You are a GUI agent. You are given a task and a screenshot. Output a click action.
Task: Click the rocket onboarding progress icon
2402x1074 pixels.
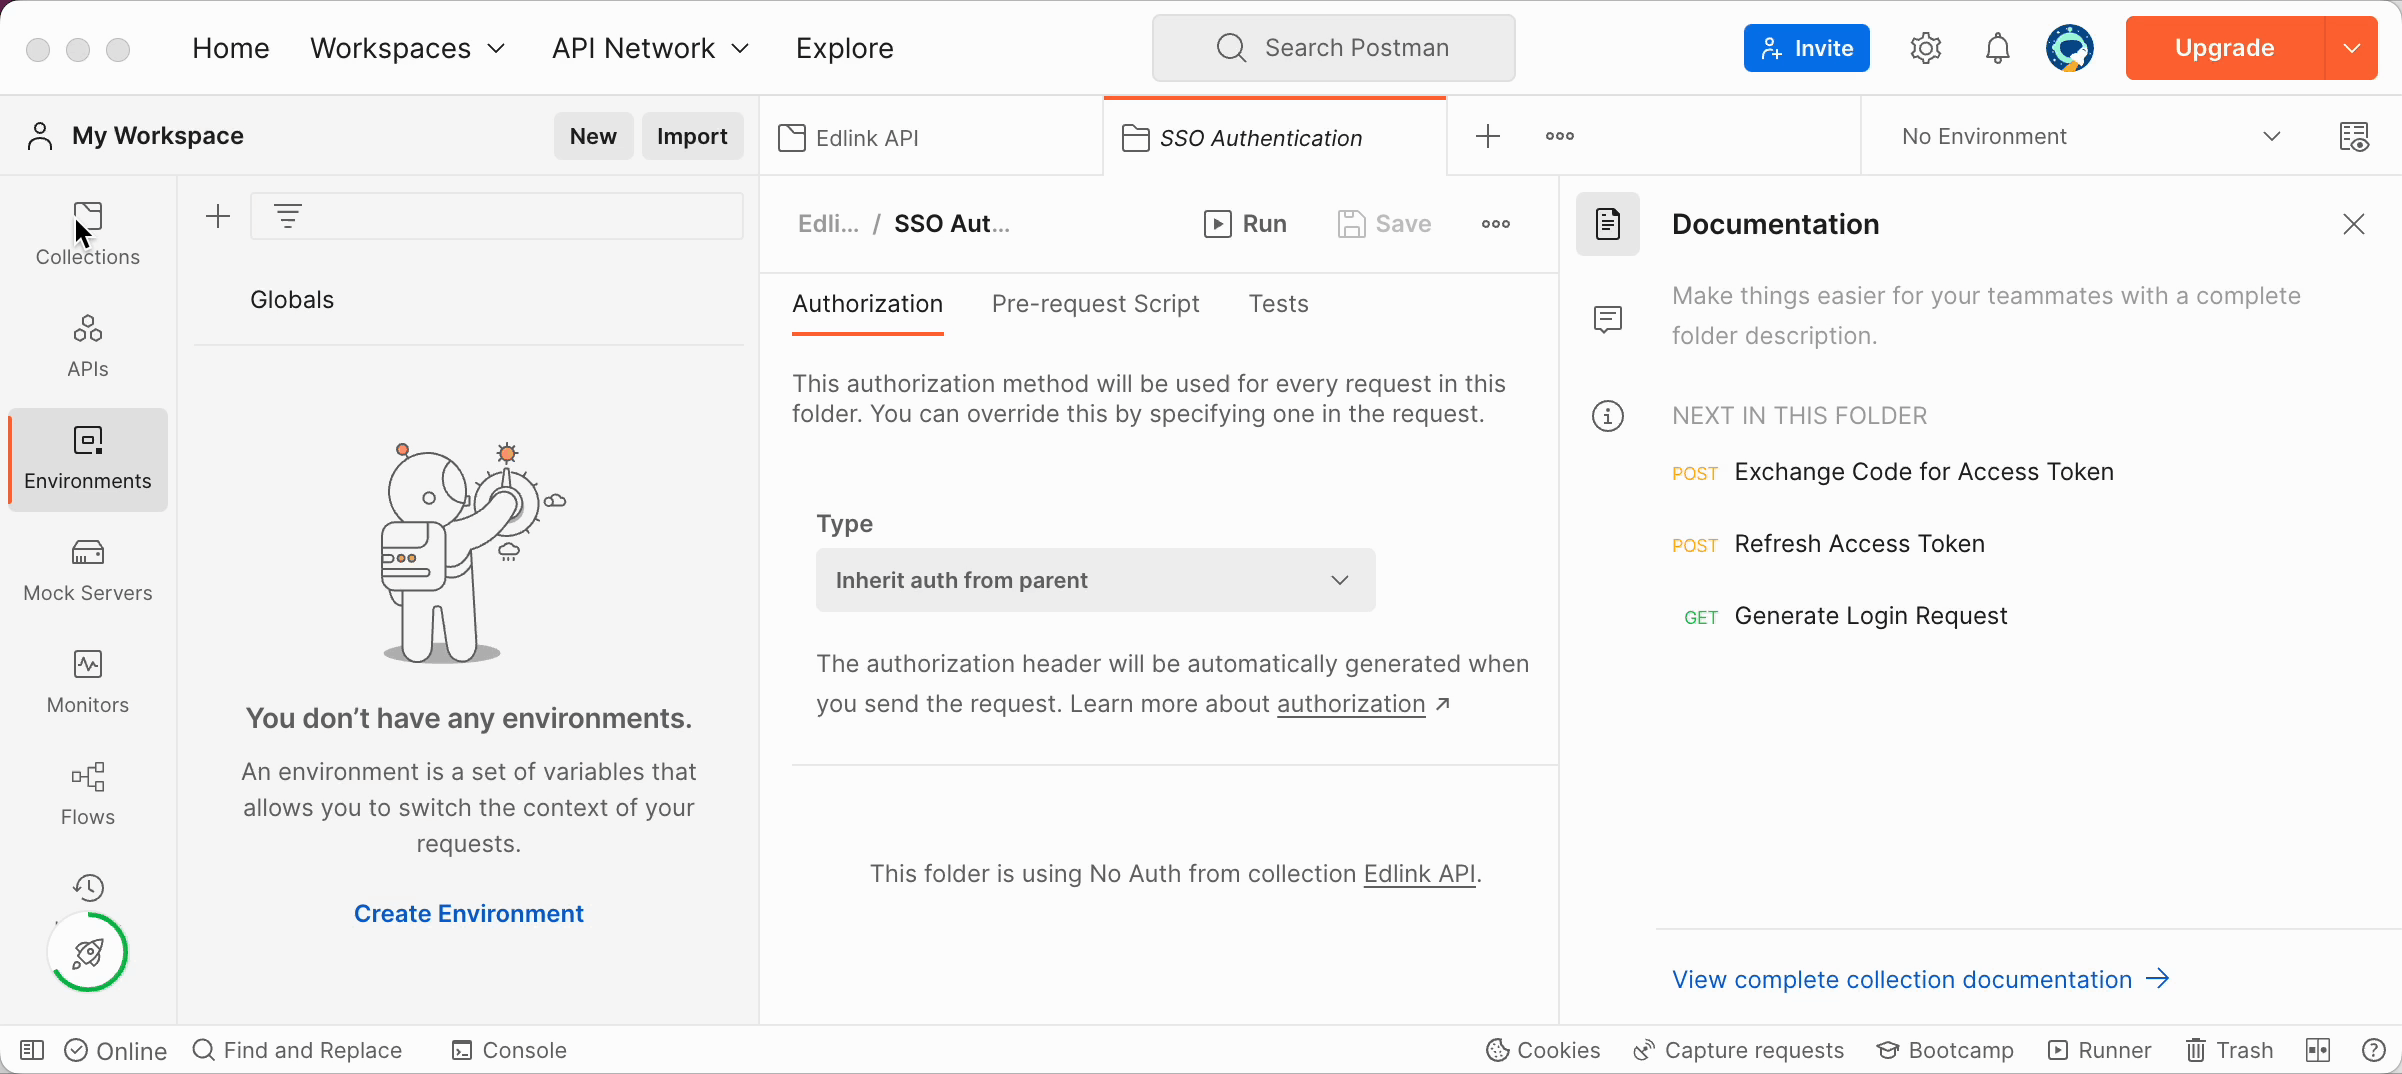(88, 952)
